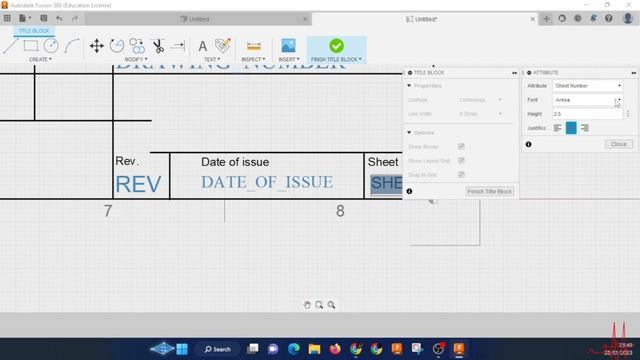
Task: Open the Help question mark icon
Action: pos(609,18)
